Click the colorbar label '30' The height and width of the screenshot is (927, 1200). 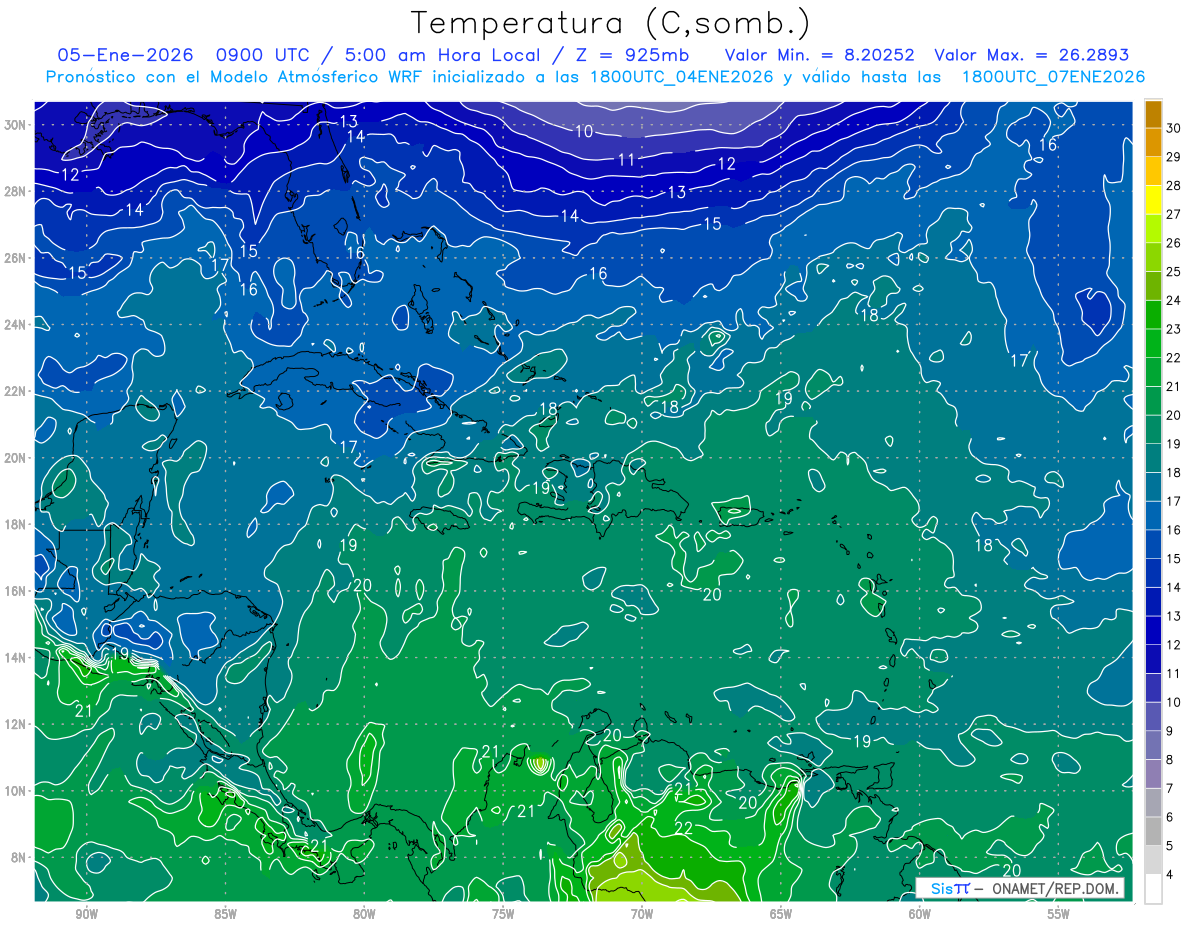pos(1174,128)
